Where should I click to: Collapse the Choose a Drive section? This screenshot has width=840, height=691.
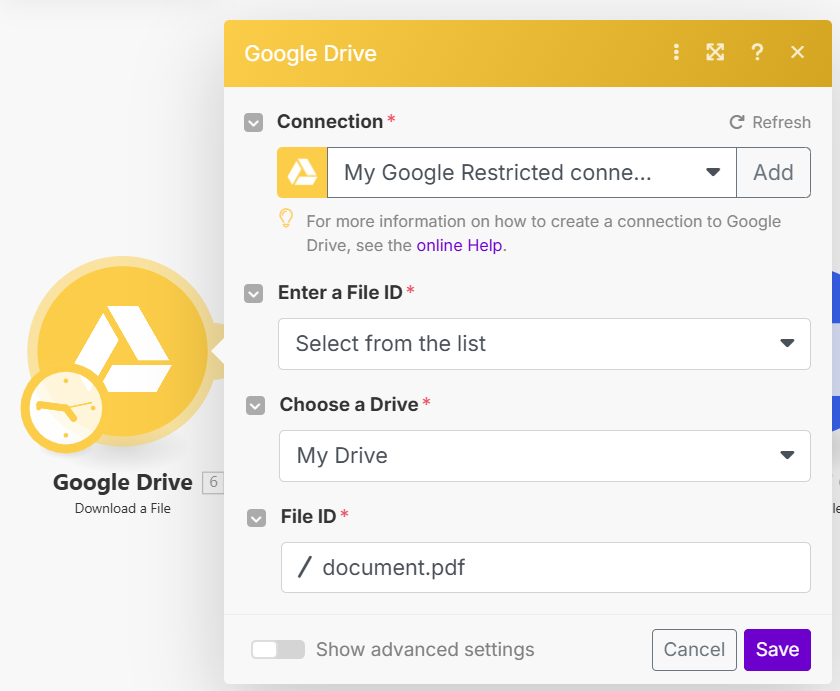(255, 405)
